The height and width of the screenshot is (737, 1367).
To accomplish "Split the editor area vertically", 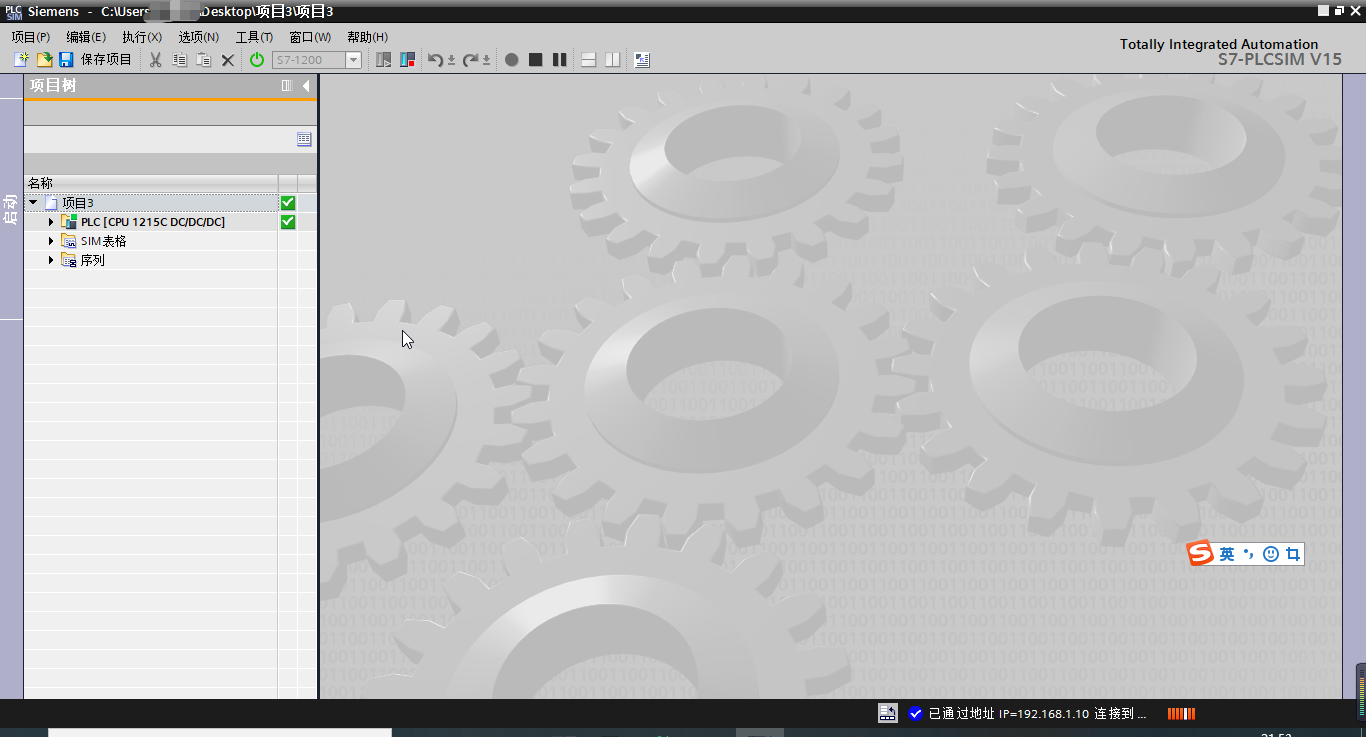I will click(612, 60).
